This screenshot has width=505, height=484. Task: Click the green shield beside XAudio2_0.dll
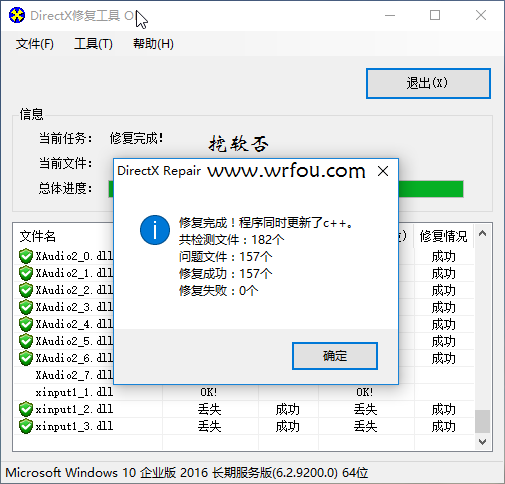click(26, 256)
